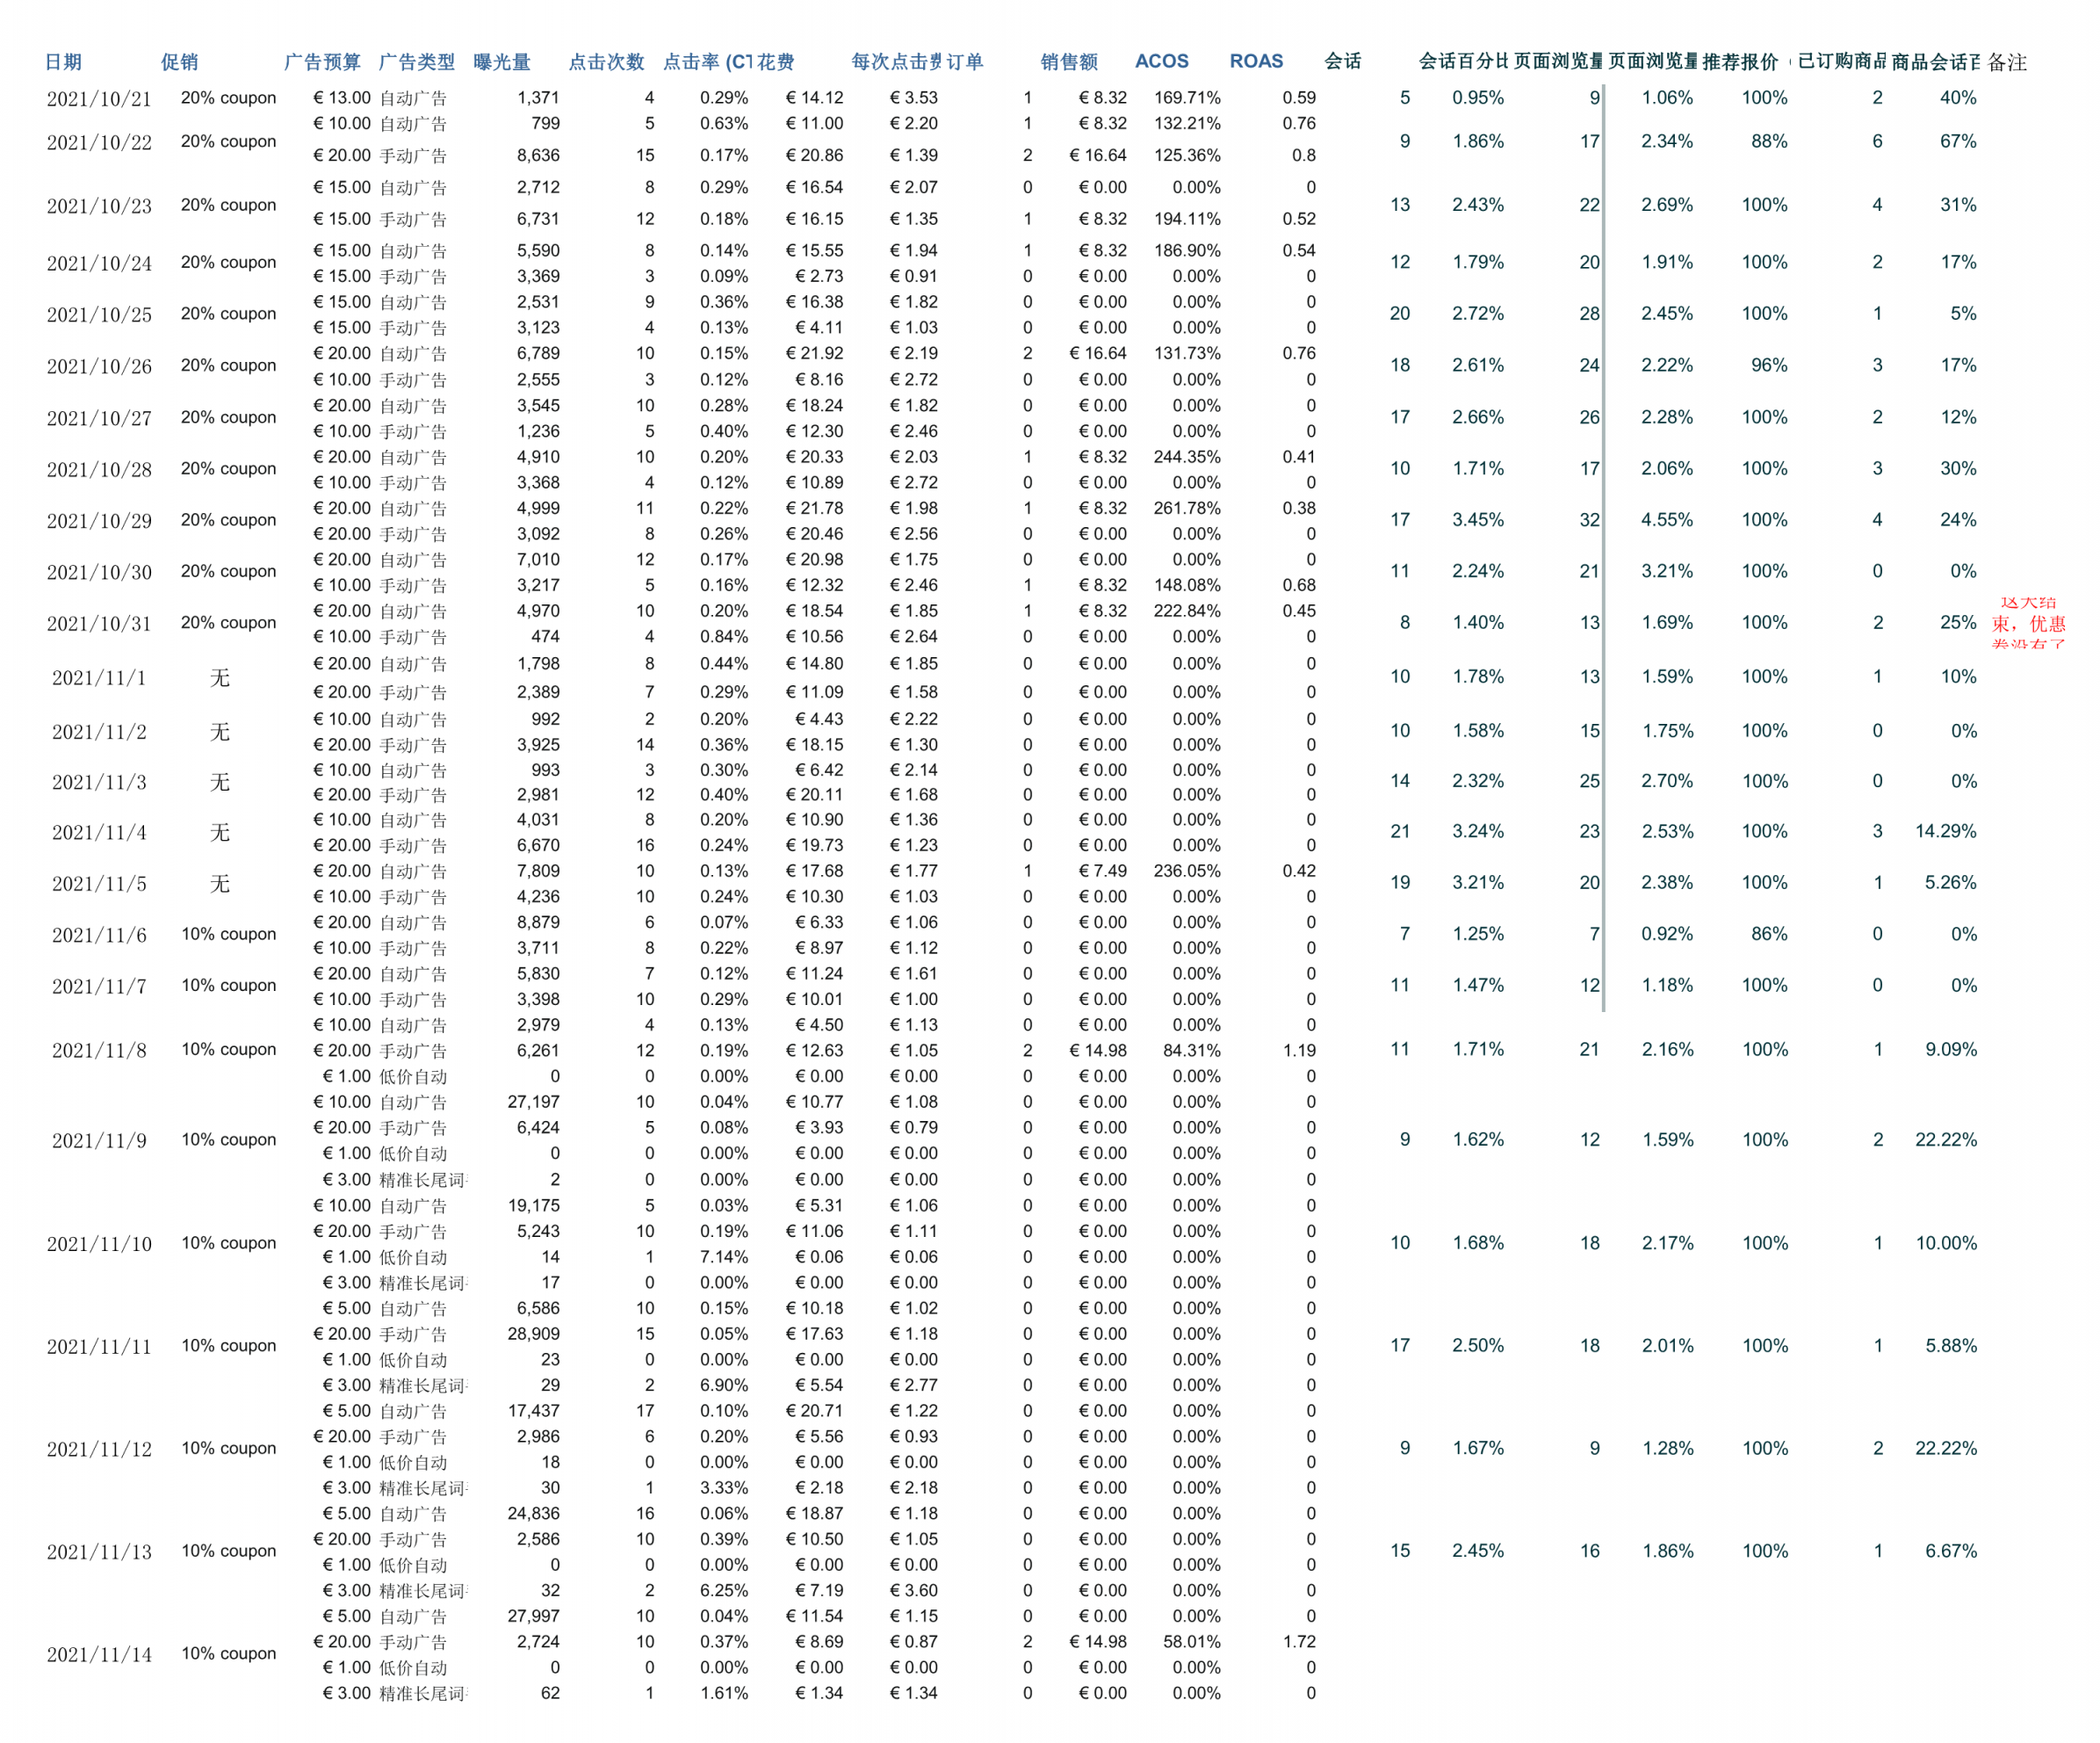Click the impressions value 27,197
This screenshot has width=2100, height=1743.
pos(534,1102)
